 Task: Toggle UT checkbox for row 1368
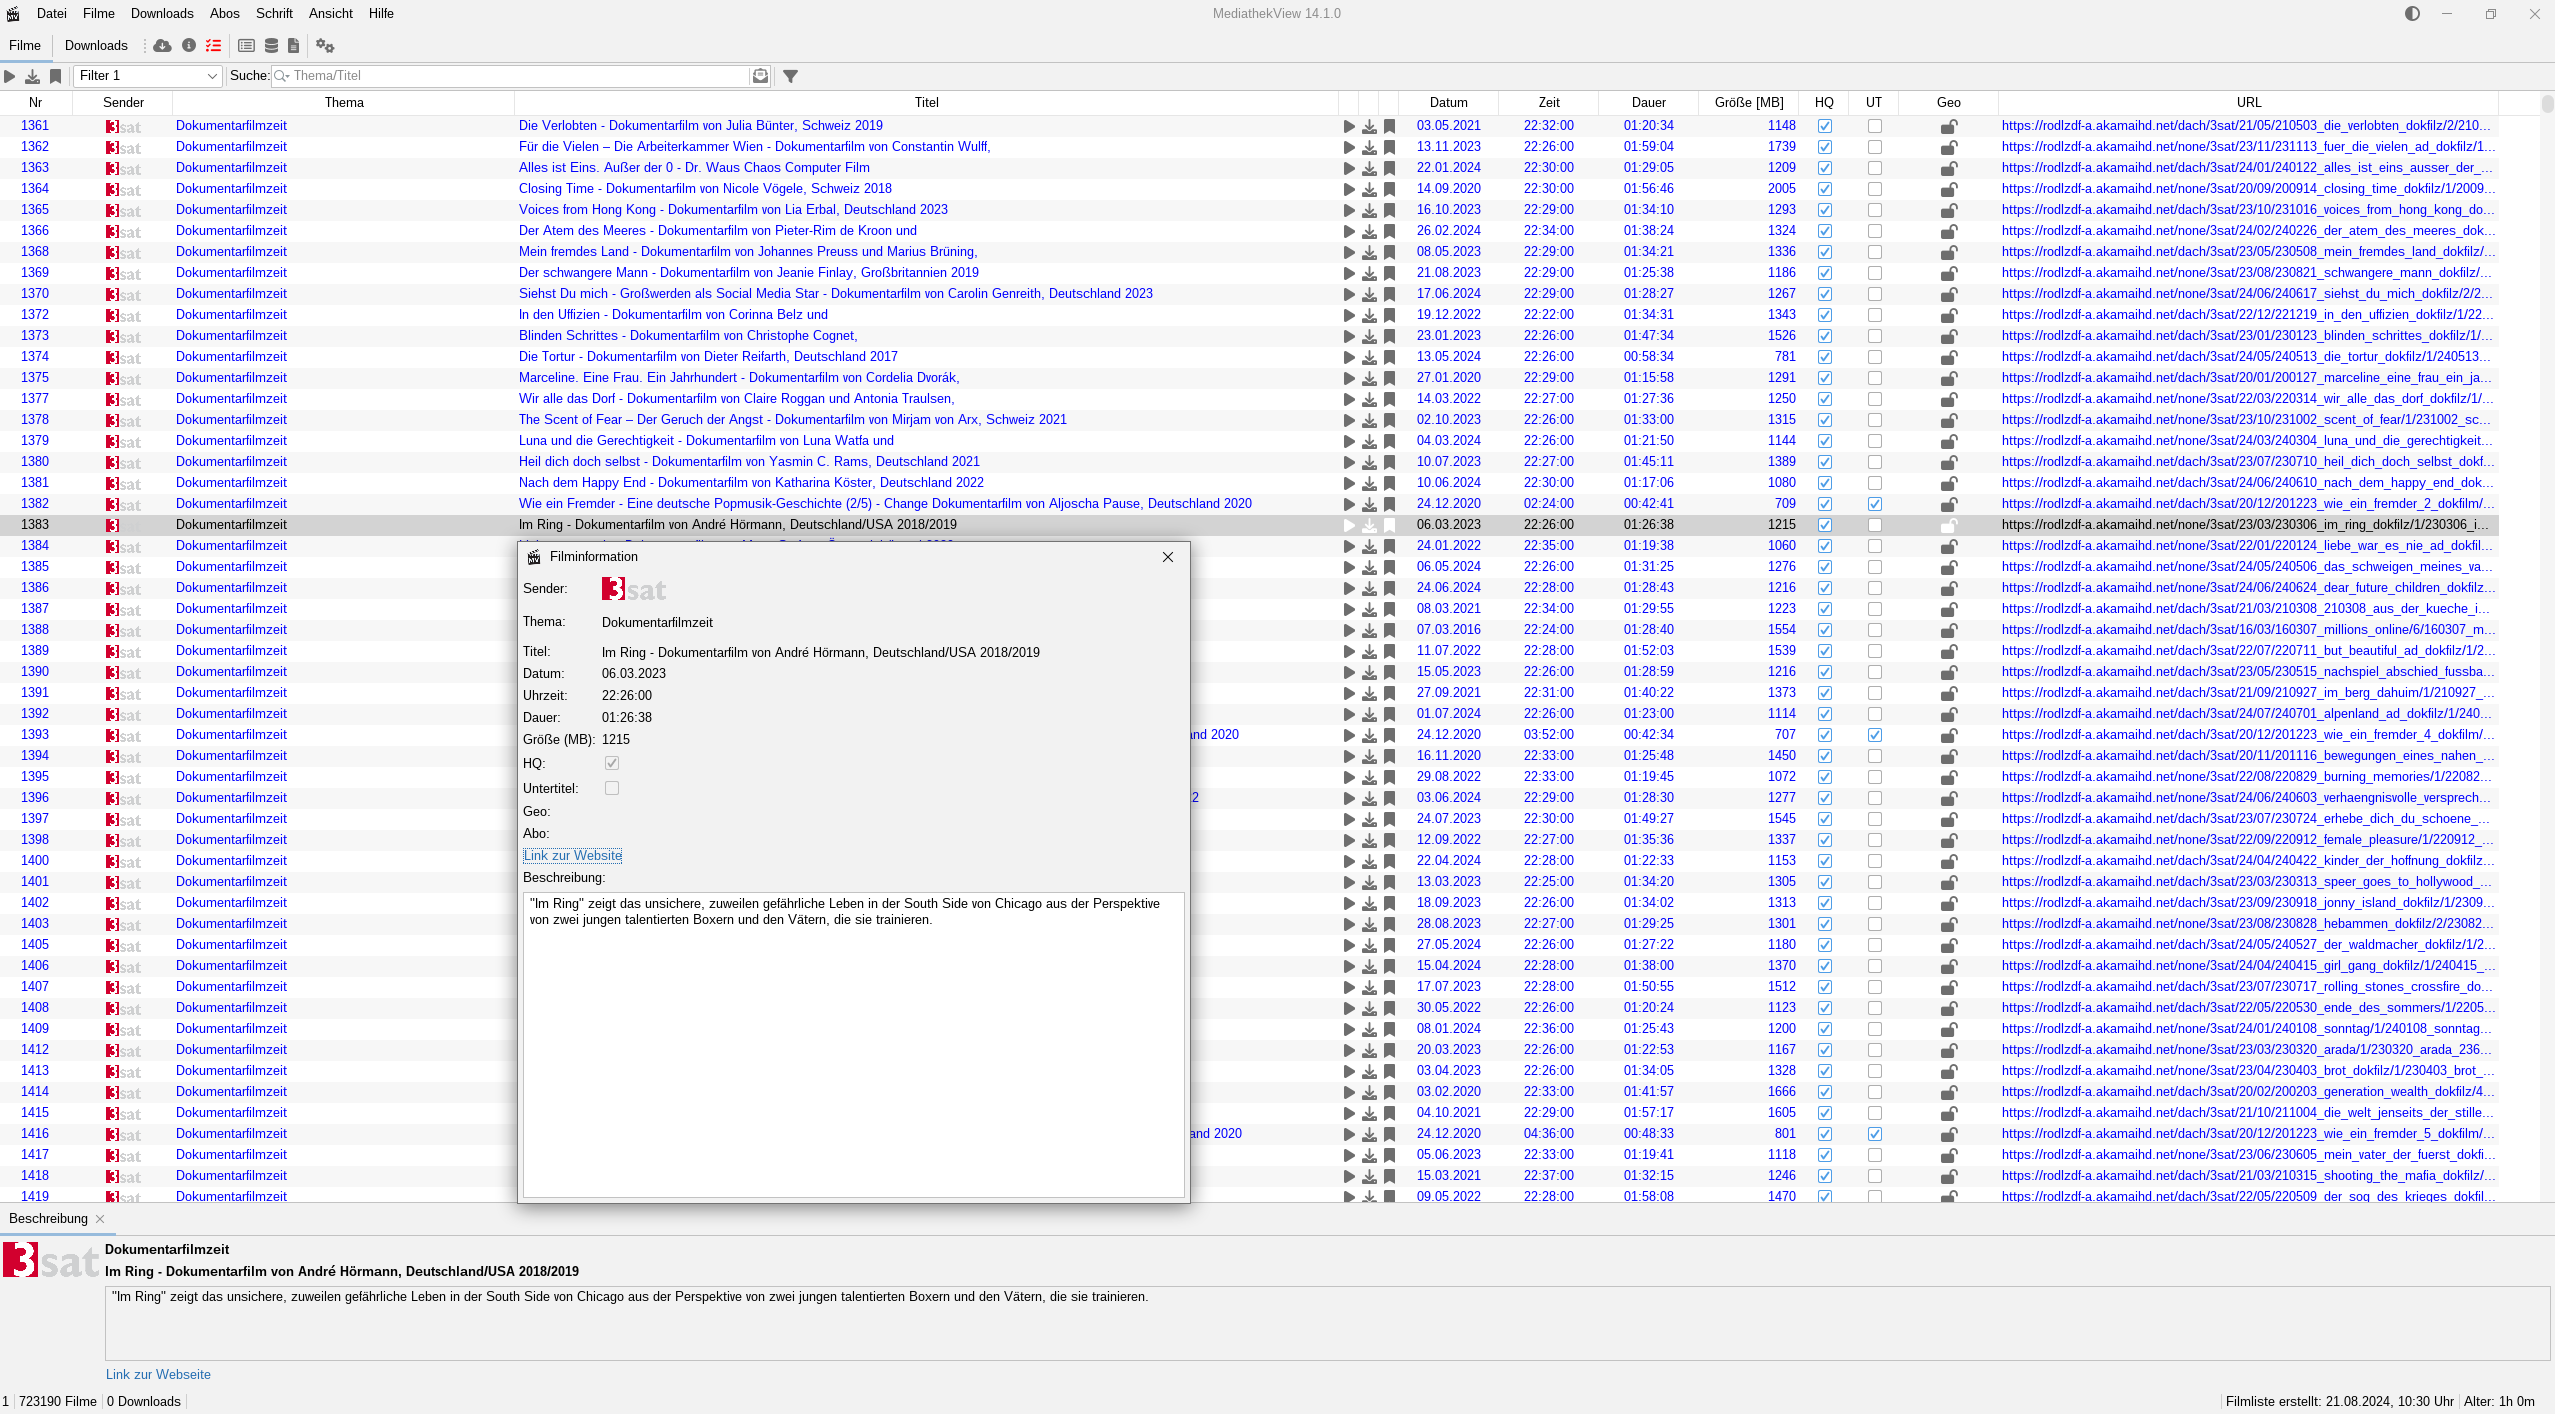pyautogui.click(x=1875, y=252)
